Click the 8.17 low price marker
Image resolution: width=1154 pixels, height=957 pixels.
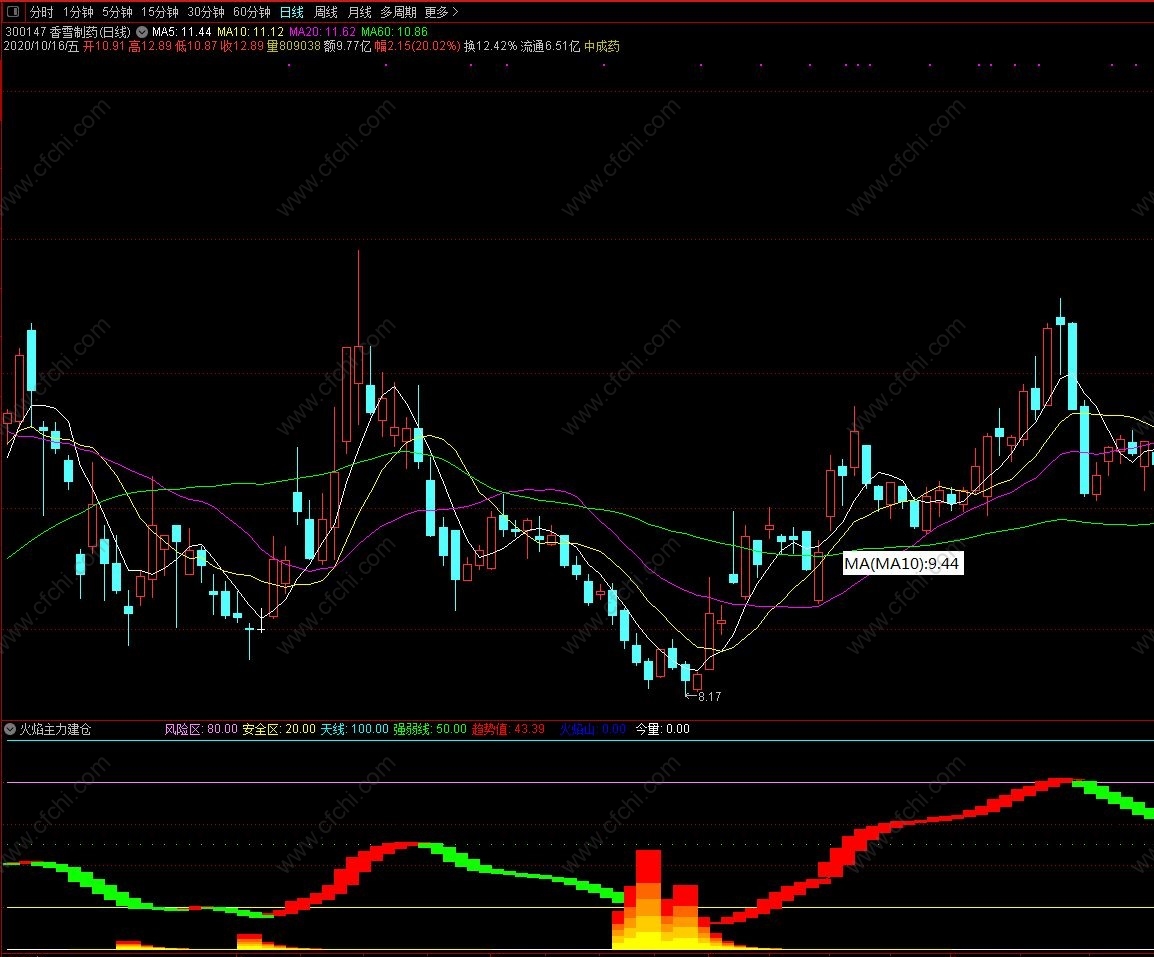(709, 696)
